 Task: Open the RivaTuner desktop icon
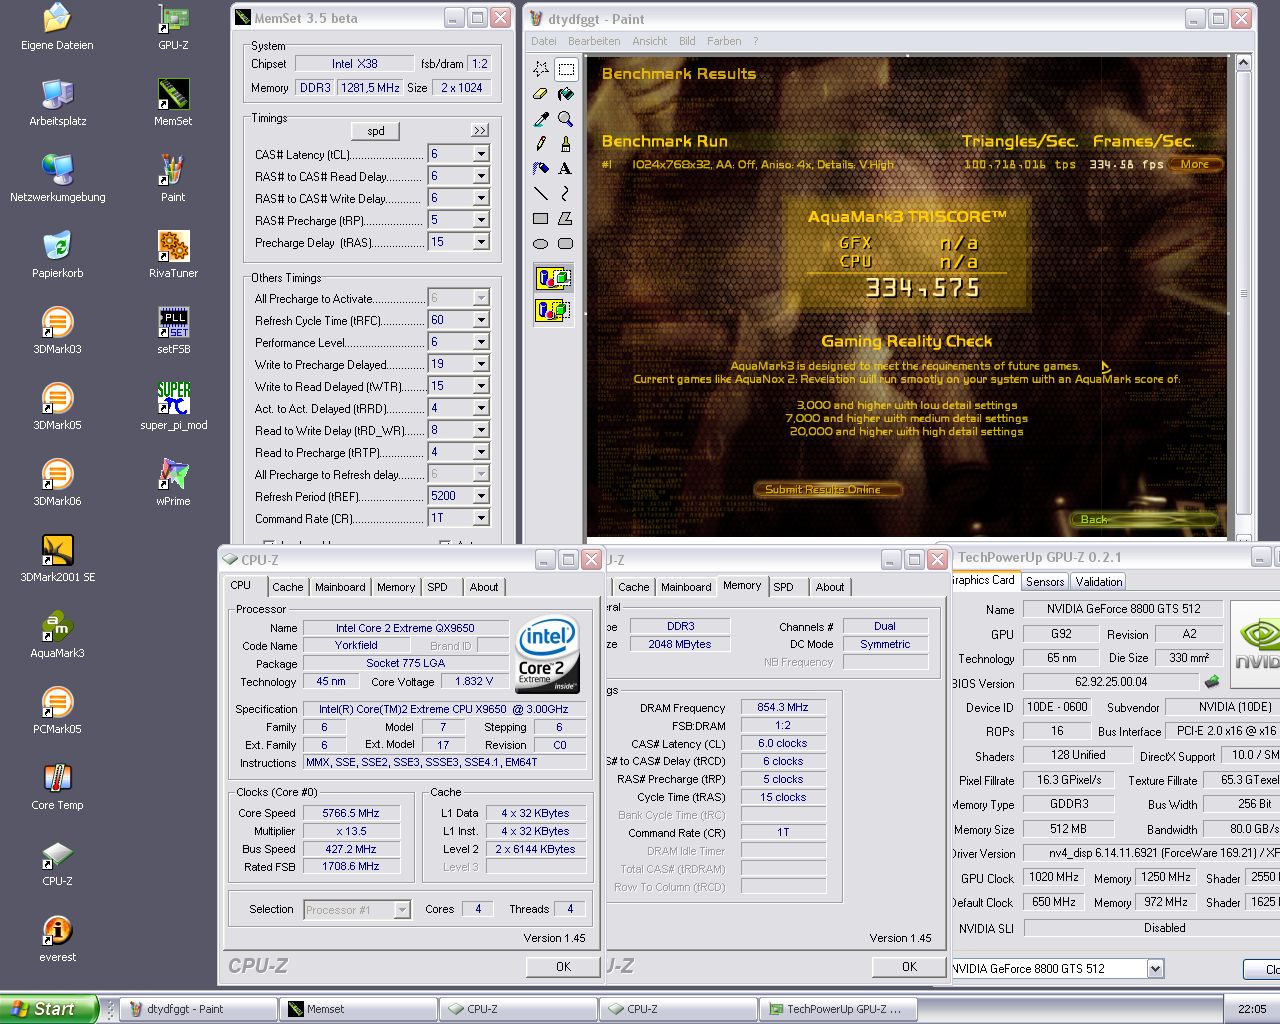173,254
